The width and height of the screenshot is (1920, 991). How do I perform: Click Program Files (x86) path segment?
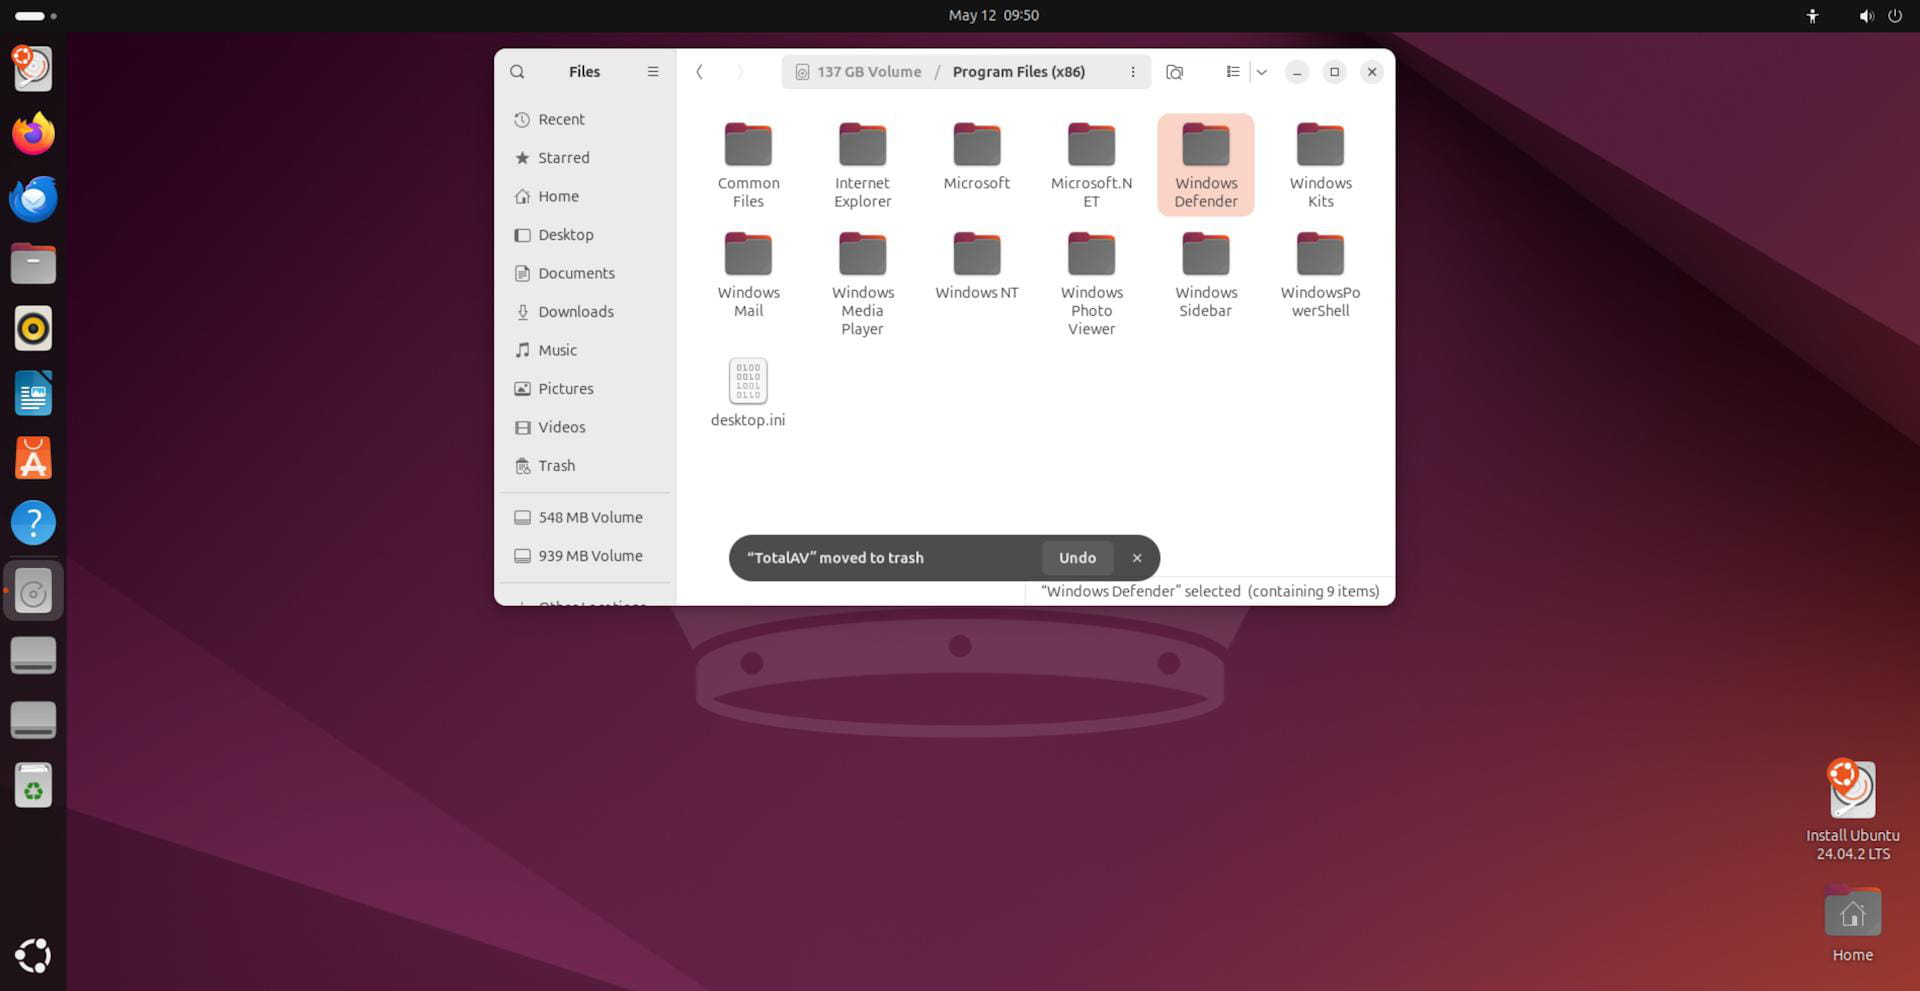point(1018,72)
